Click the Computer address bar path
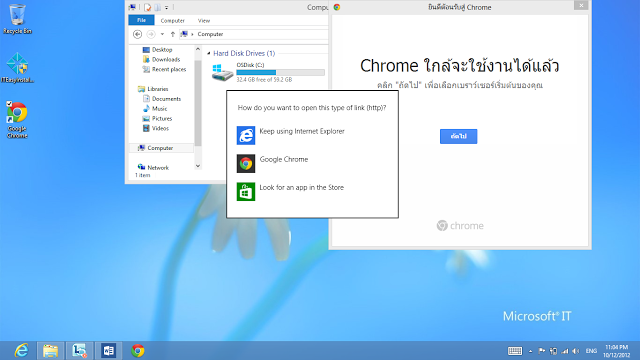Viewport: 640px width, 360px height. tap(210, 34)
